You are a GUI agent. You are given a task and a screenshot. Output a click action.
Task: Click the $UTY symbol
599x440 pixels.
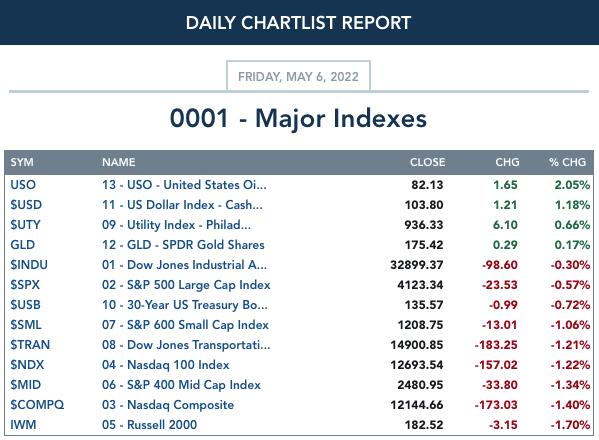(x=25, y=225)
